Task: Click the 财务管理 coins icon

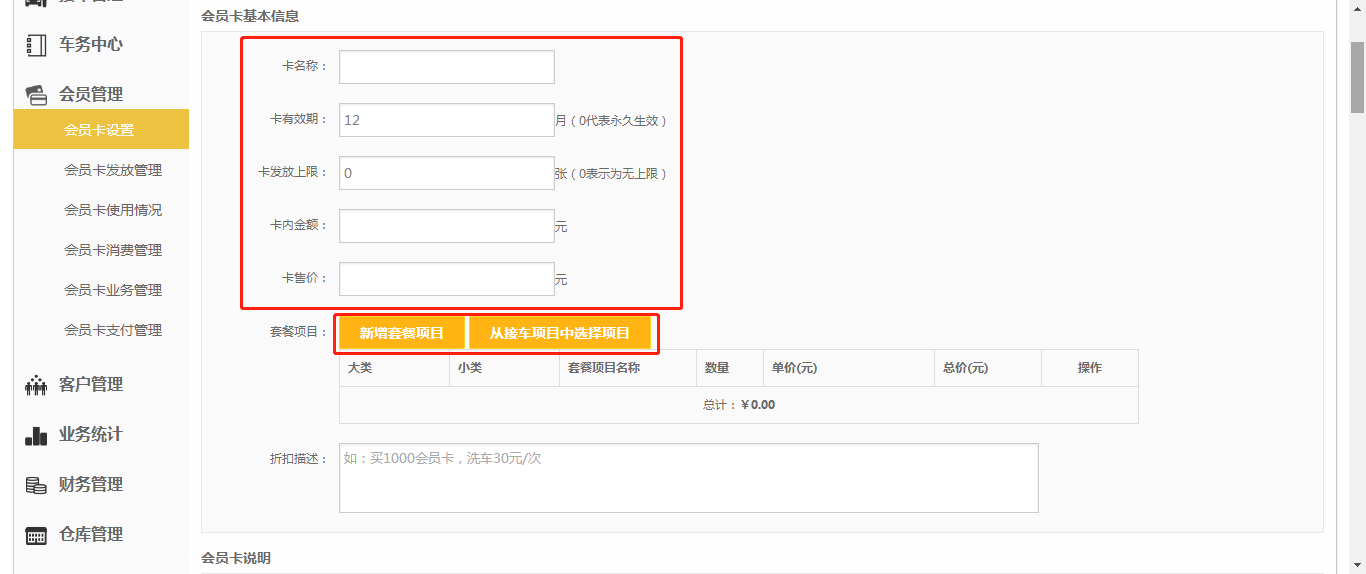Action: (x=36, y=485)
